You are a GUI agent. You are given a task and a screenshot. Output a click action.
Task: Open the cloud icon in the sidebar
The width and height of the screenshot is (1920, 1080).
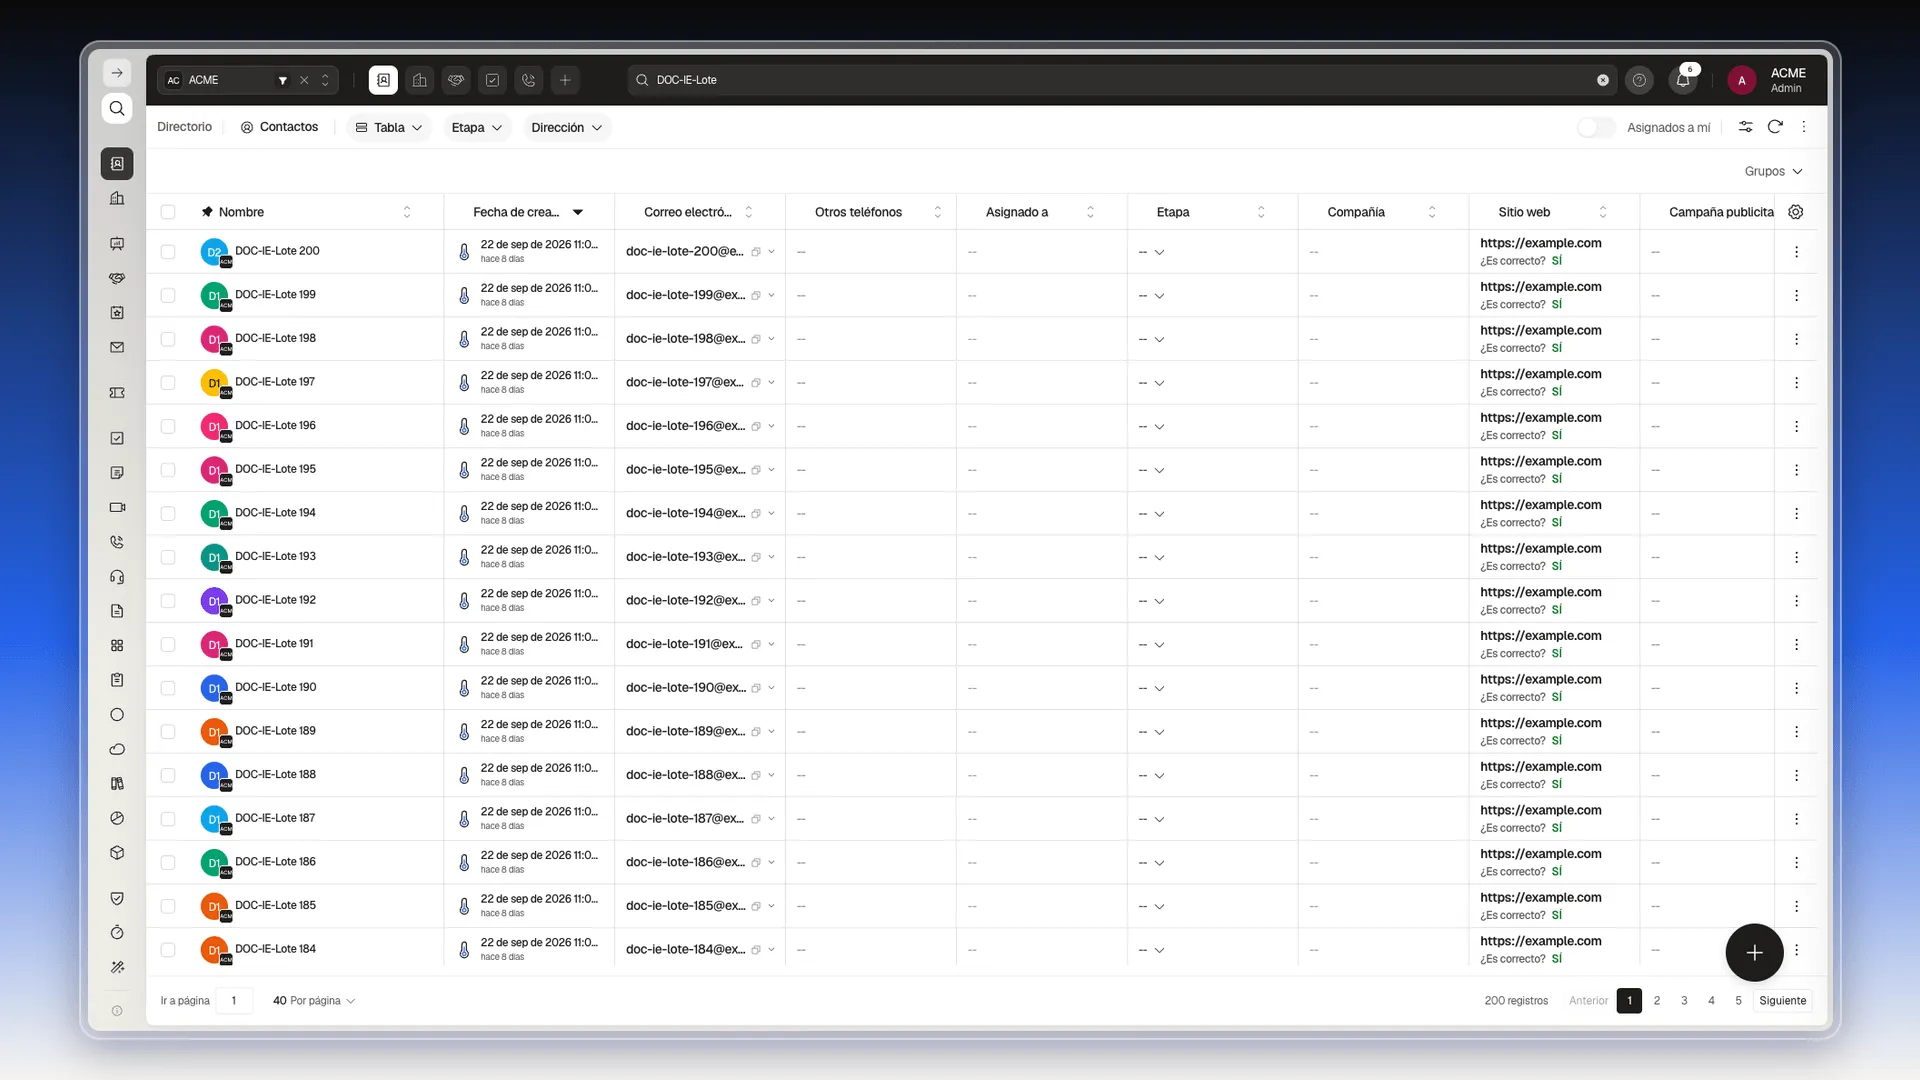coord(117,749)
